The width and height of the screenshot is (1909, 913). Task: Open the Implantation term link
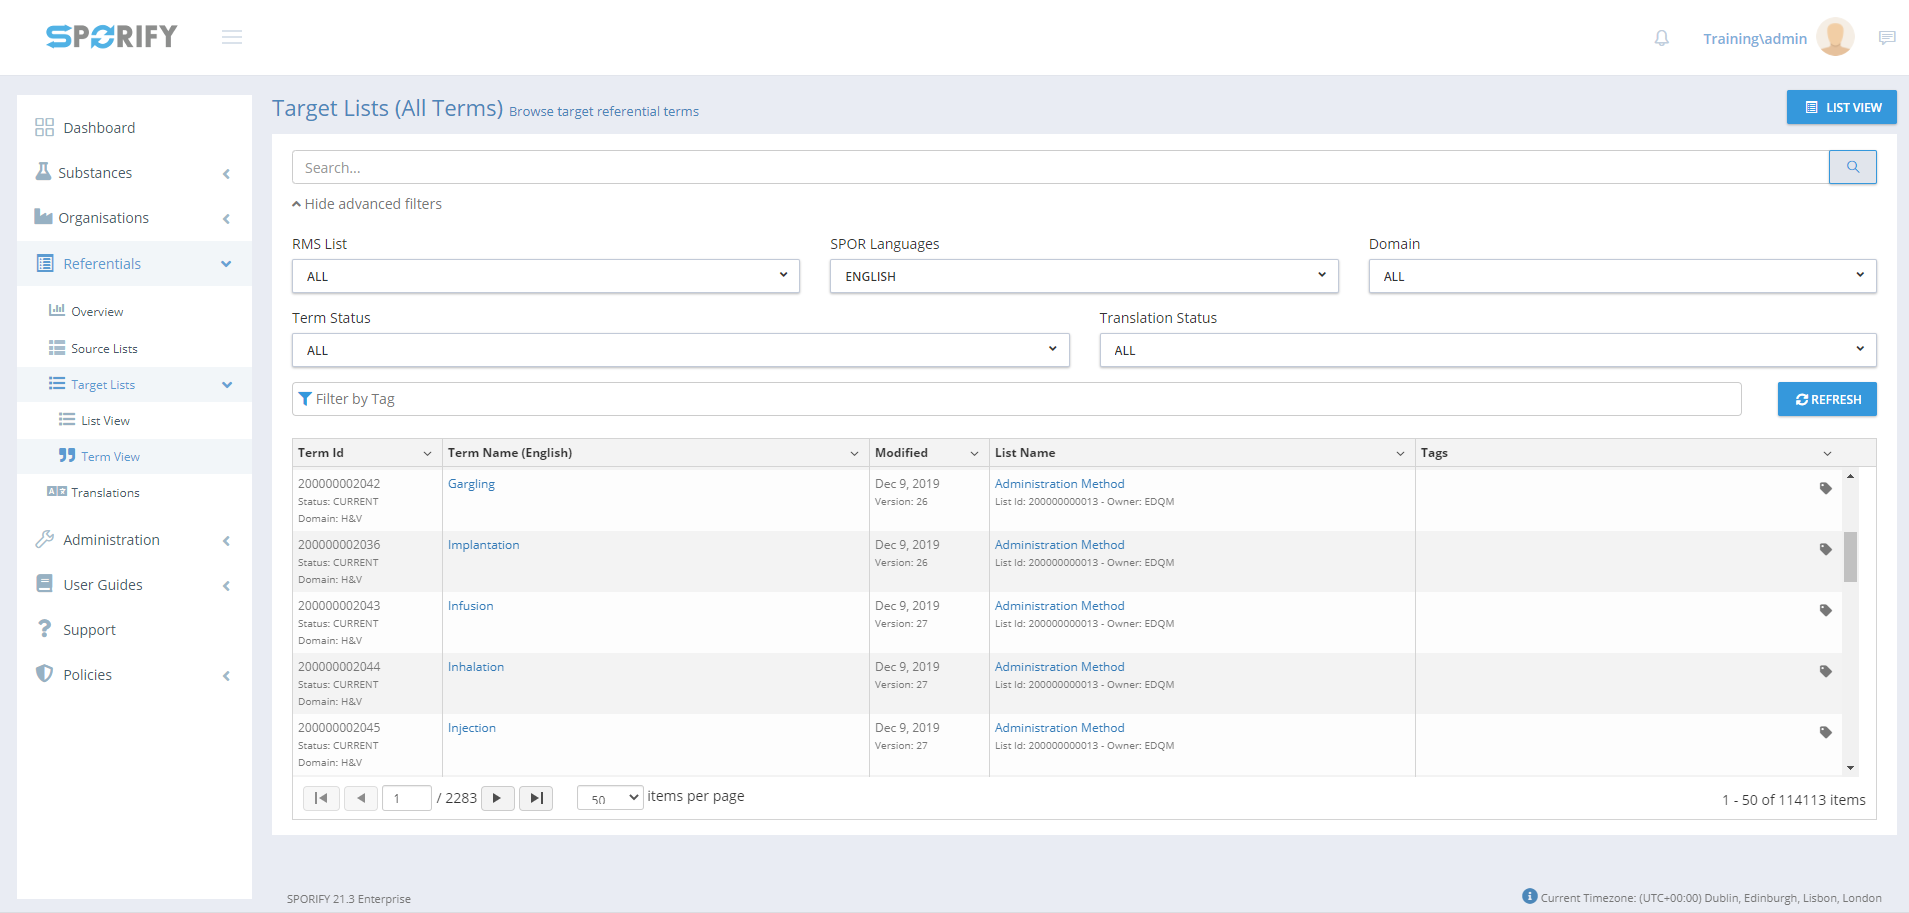[483, 545]
